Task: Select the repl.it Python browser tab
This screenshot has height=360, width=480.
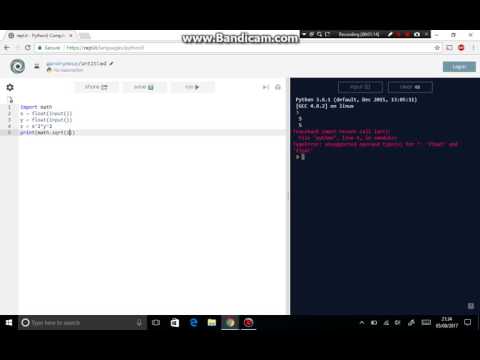Action: [40, 36]
